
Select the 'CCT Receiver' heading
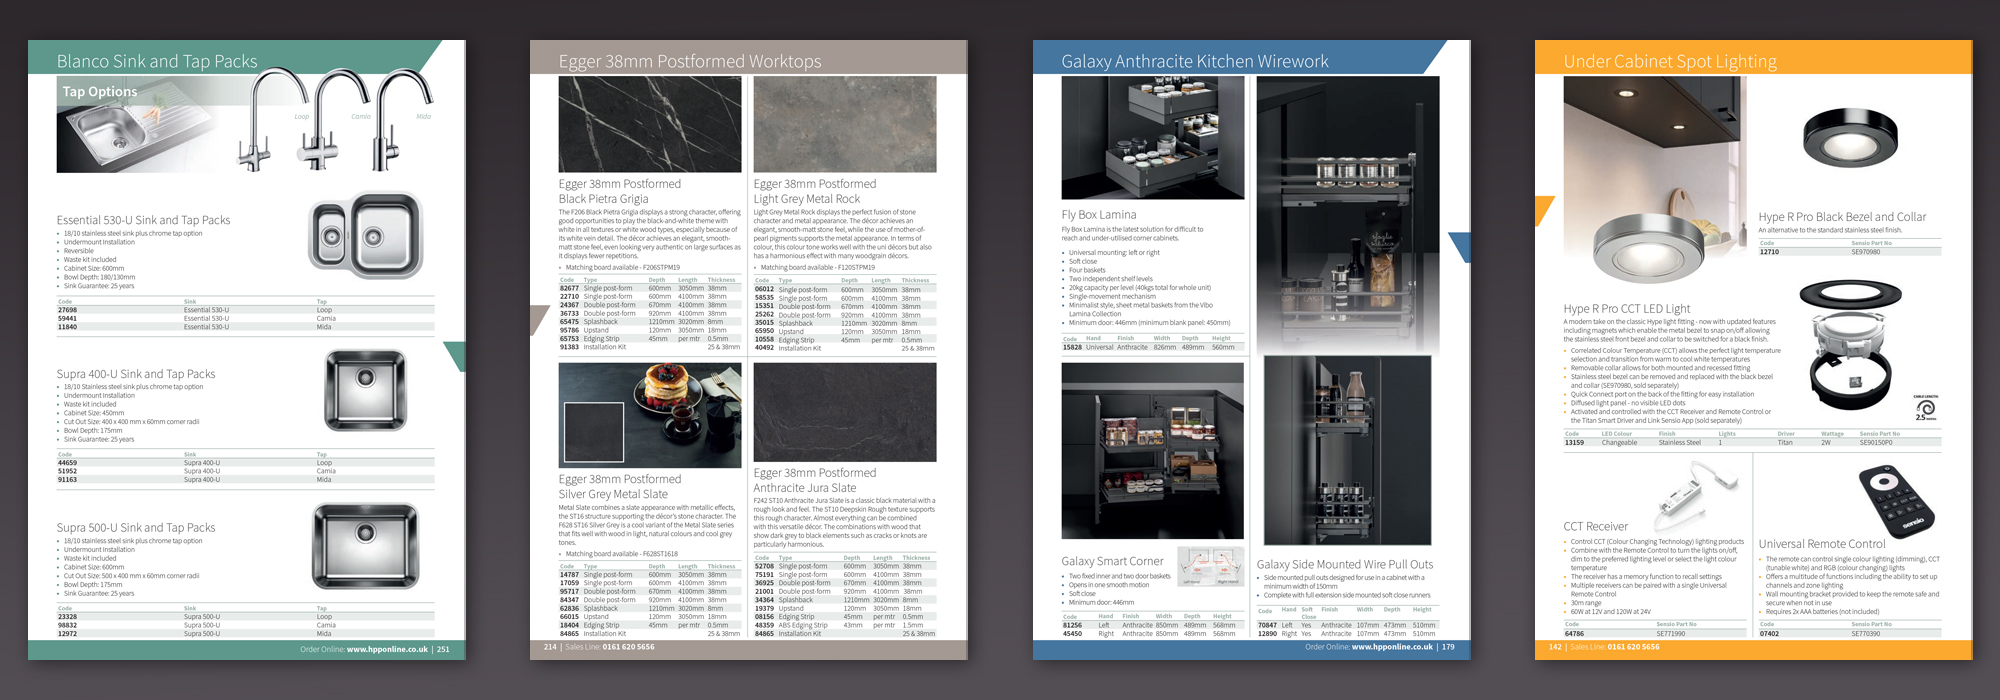pos(1596,527)
